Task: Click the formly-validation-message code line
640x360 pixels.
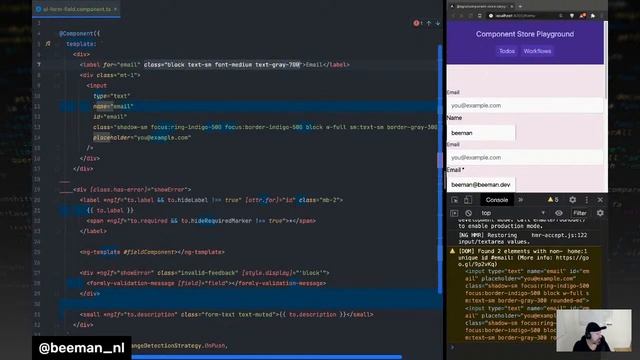Action: pos(206,283)
